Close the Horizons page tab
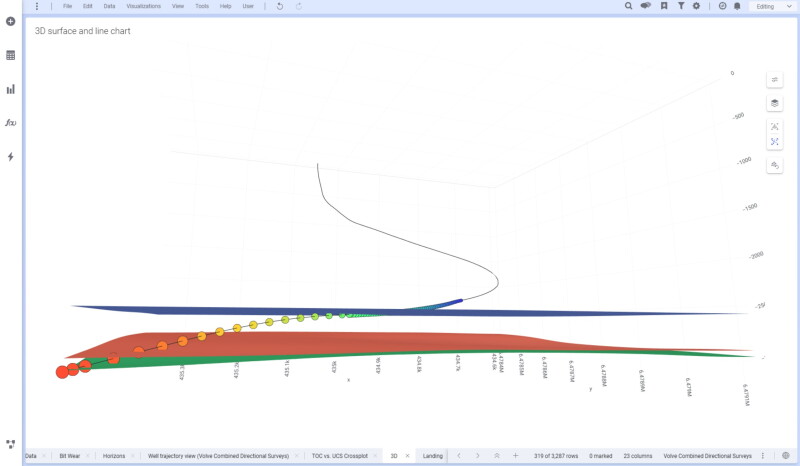The image size is (800, 466). [x=133, y=456]
